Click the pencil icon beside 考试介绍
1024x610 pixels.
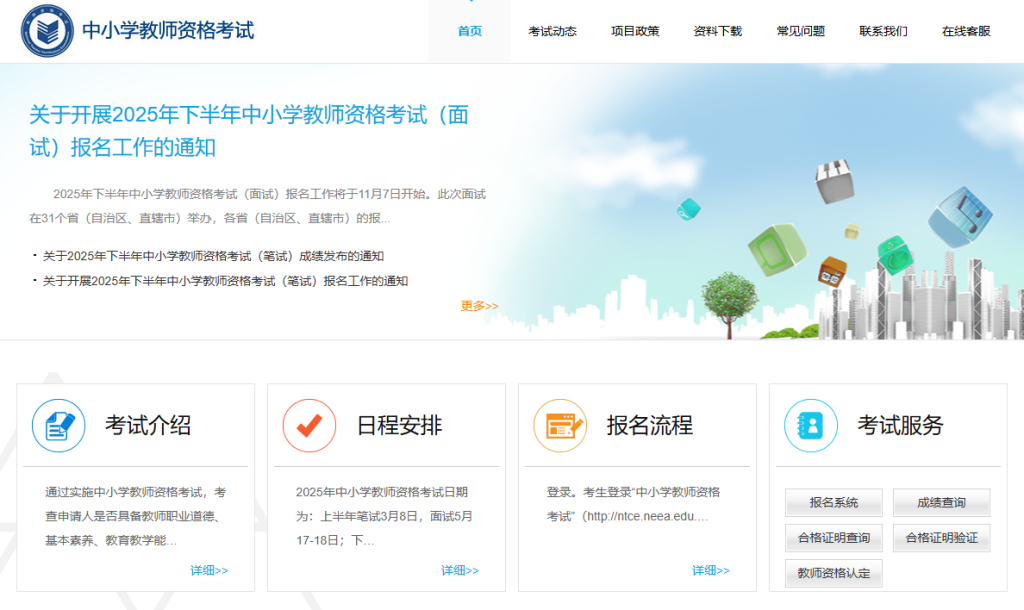58,425
